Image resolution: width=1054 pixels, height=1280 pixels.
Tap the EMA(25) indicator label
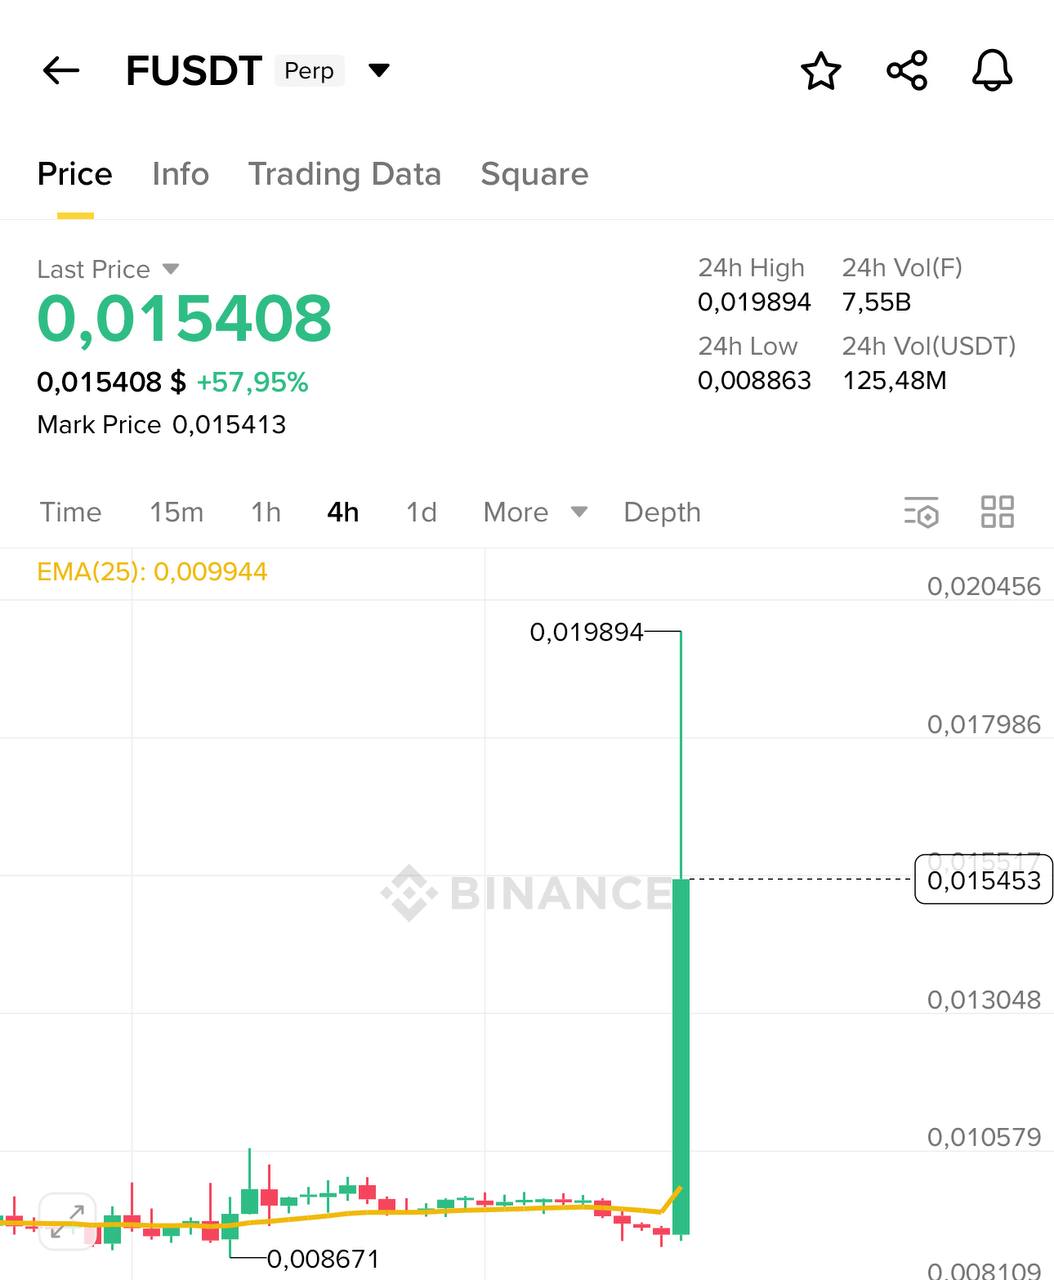click(152, 572)
